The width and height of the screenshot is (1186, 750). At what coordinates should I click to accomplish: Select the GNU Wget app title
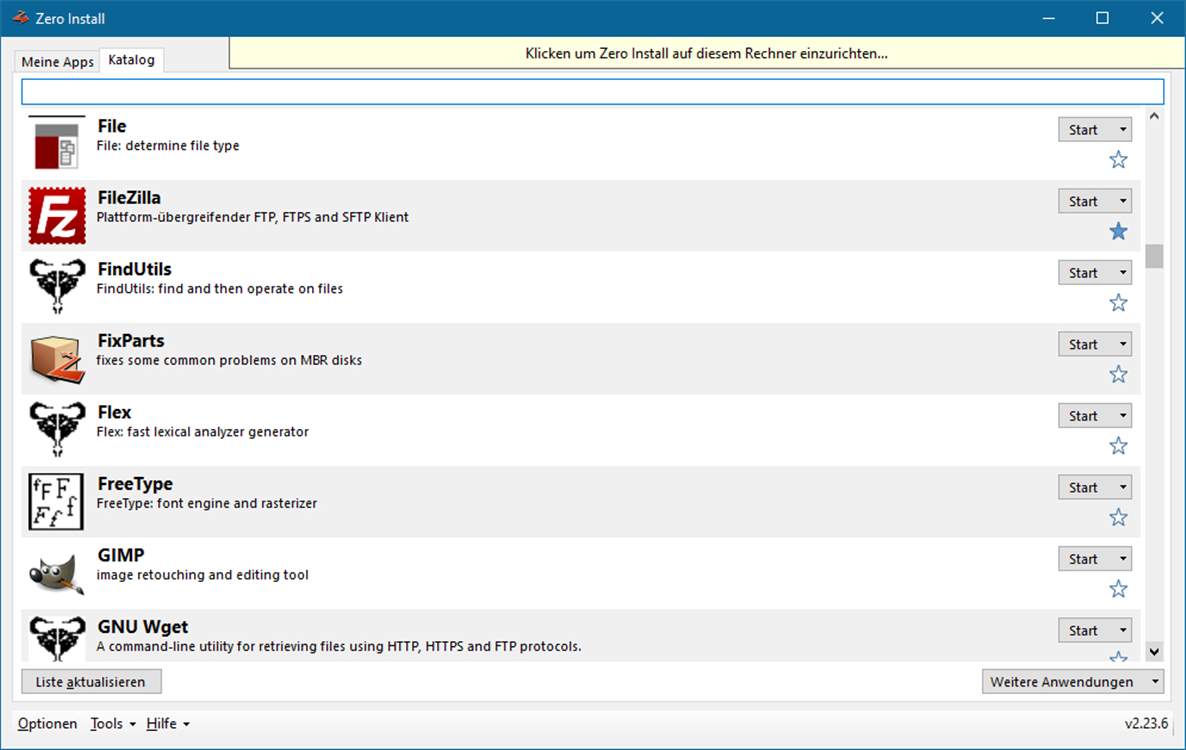click(x=143, y=627)
